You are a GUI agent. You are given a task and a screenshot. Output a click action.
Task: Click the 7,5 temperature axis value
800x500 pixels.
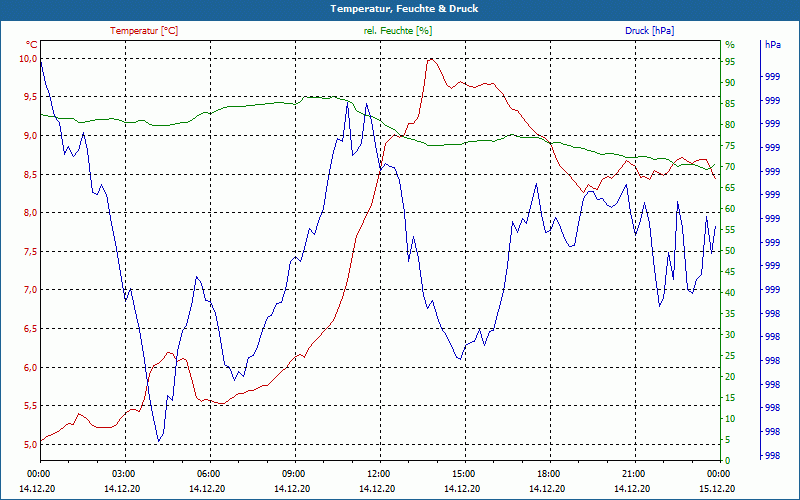30,252
